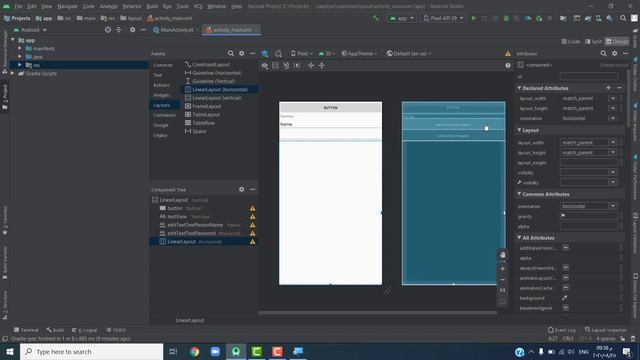Click the Debug app bug icon
Image resolution: width=640 pixels, height=360 pixels.
506,18
